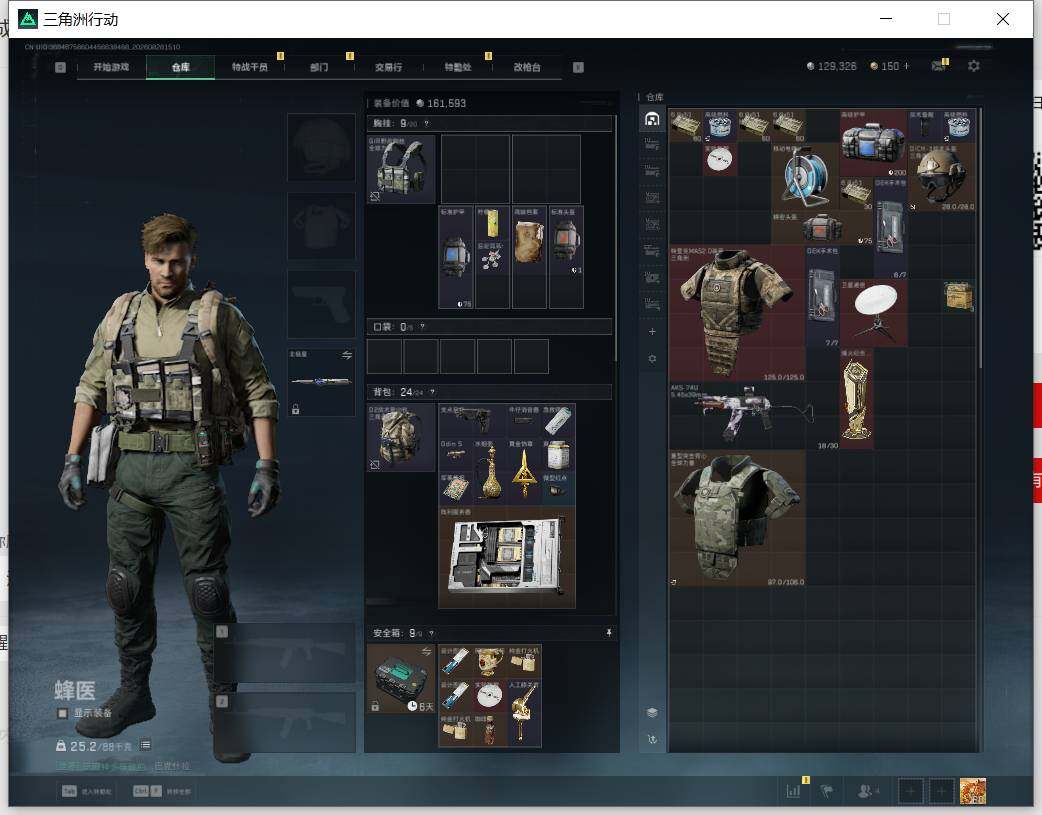
Task: Select the satellite dish item in warehouse
Action: 873,312
